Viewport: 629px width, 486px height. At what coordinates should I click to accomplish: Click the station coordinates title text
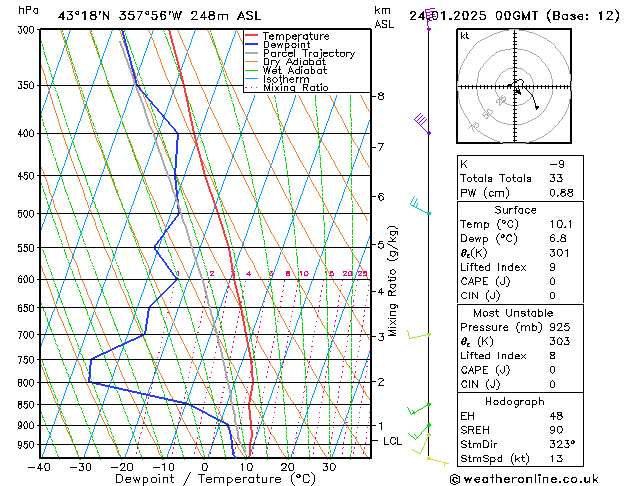coord(159,16)
